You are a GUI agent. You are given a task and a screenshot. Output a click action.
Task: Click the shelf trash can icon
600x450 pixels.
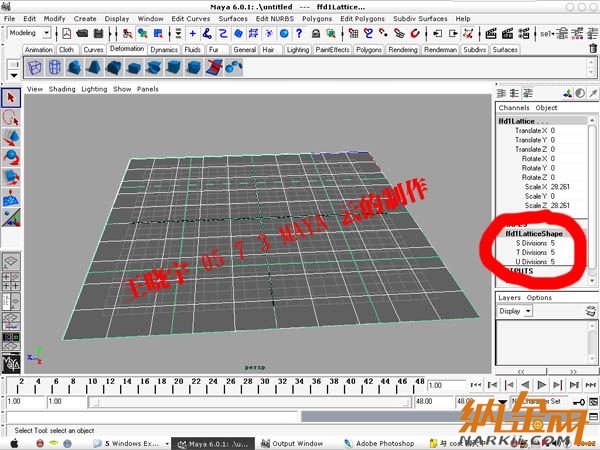pyautogui.click(x=593, y=49)
